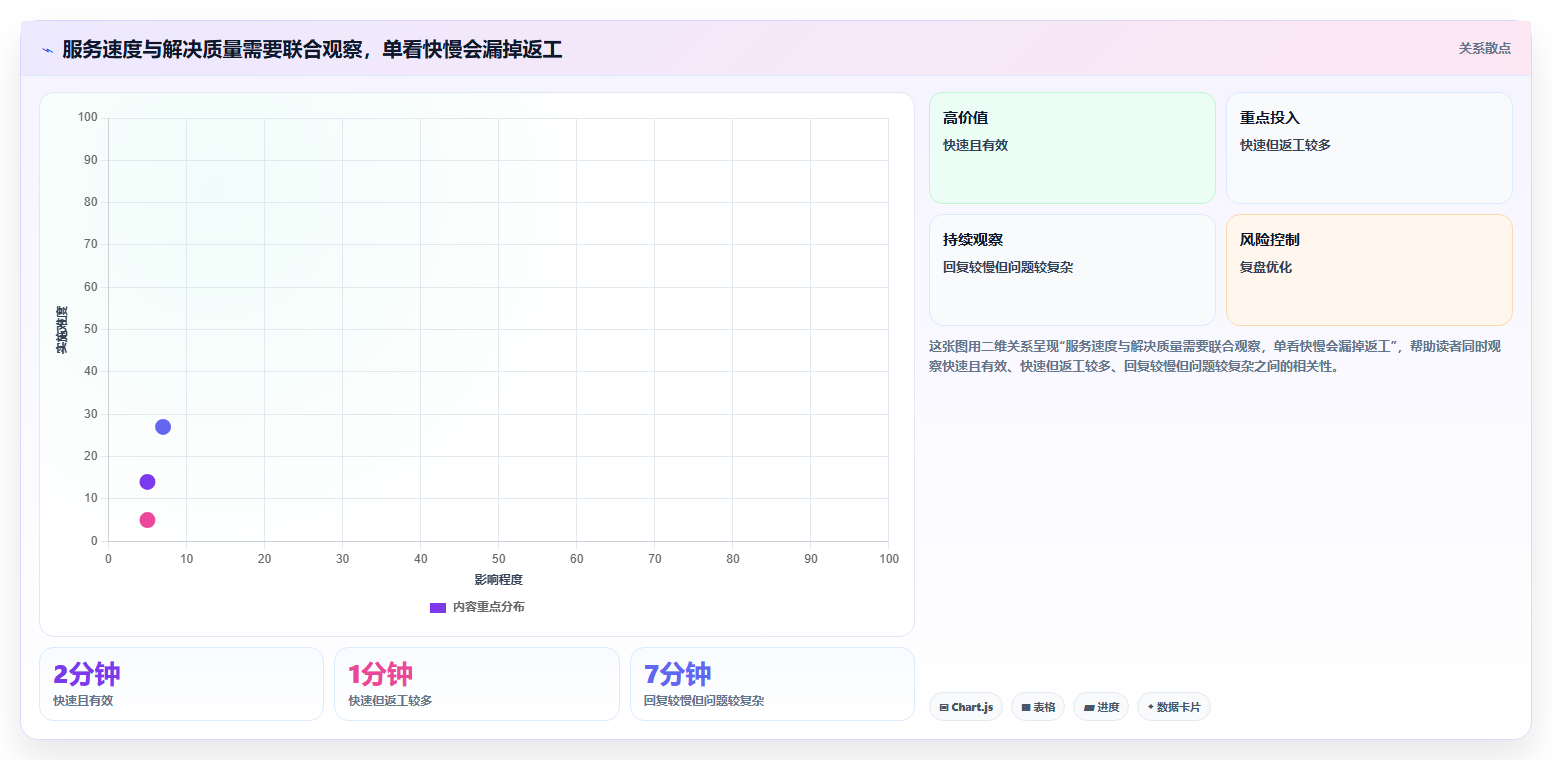The width and height of the screenshot is (1552, 760).
Task: Toggle the 内容重点分布 legend swatch
Action: 437,607
